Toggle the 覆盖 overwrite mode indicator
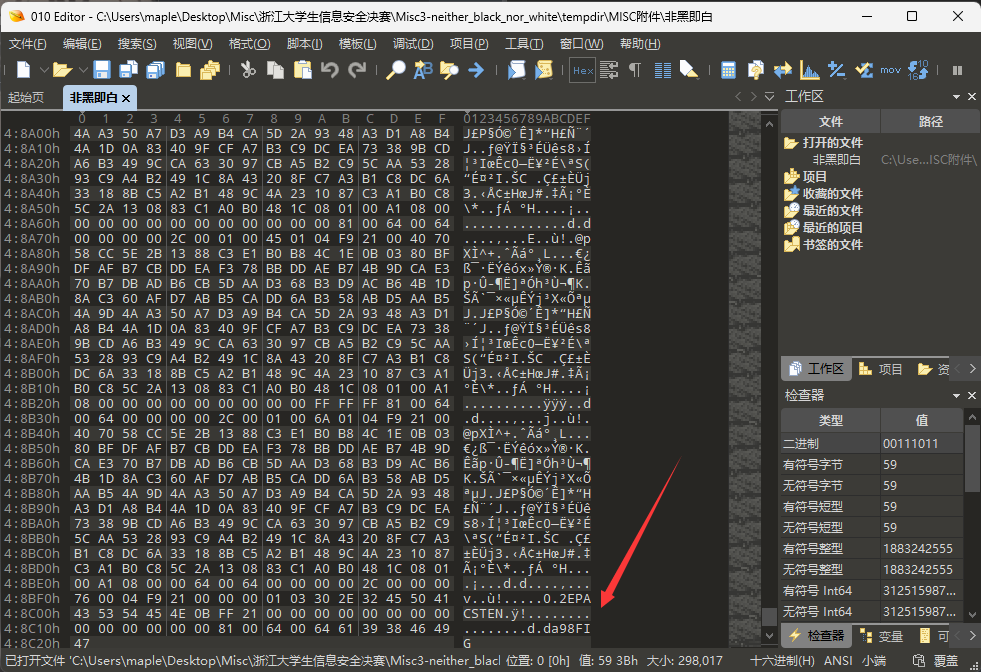 [946, 661]
